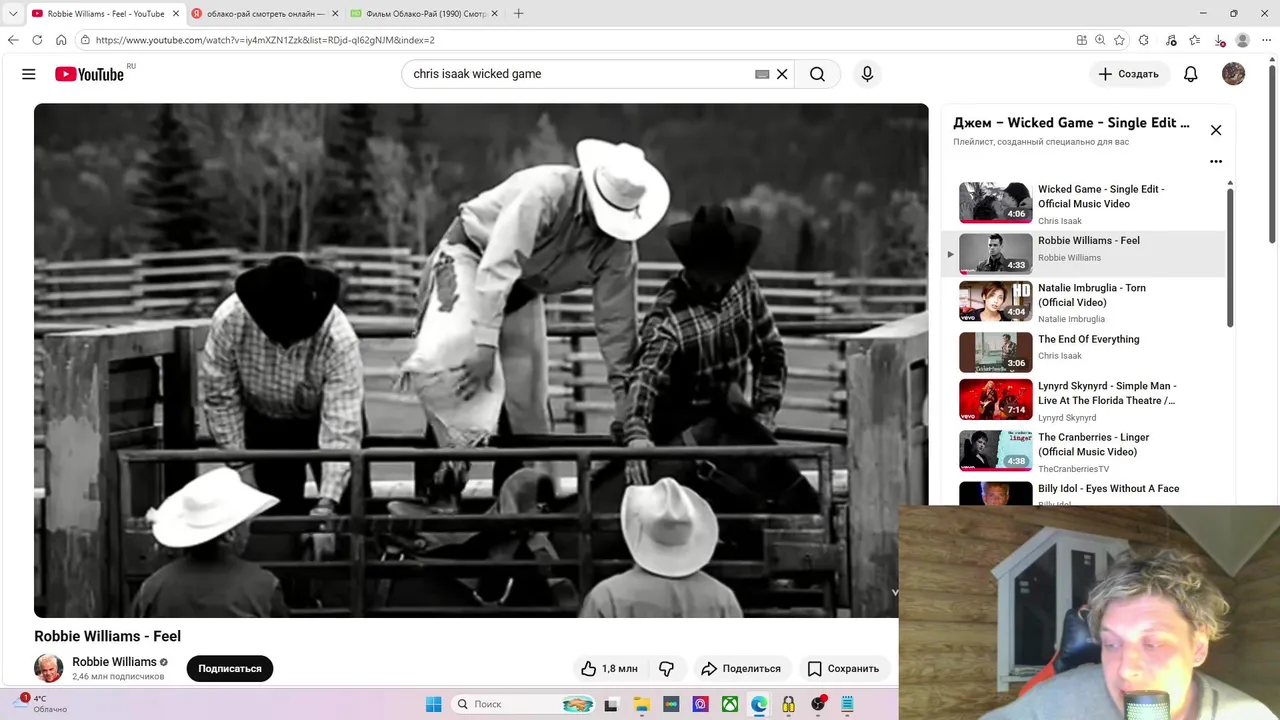Image resolution: width=1280 pixels, height=720 pixels.
Task: Click the Robbie Williams - Feel video title
Action: click(107, 636)
